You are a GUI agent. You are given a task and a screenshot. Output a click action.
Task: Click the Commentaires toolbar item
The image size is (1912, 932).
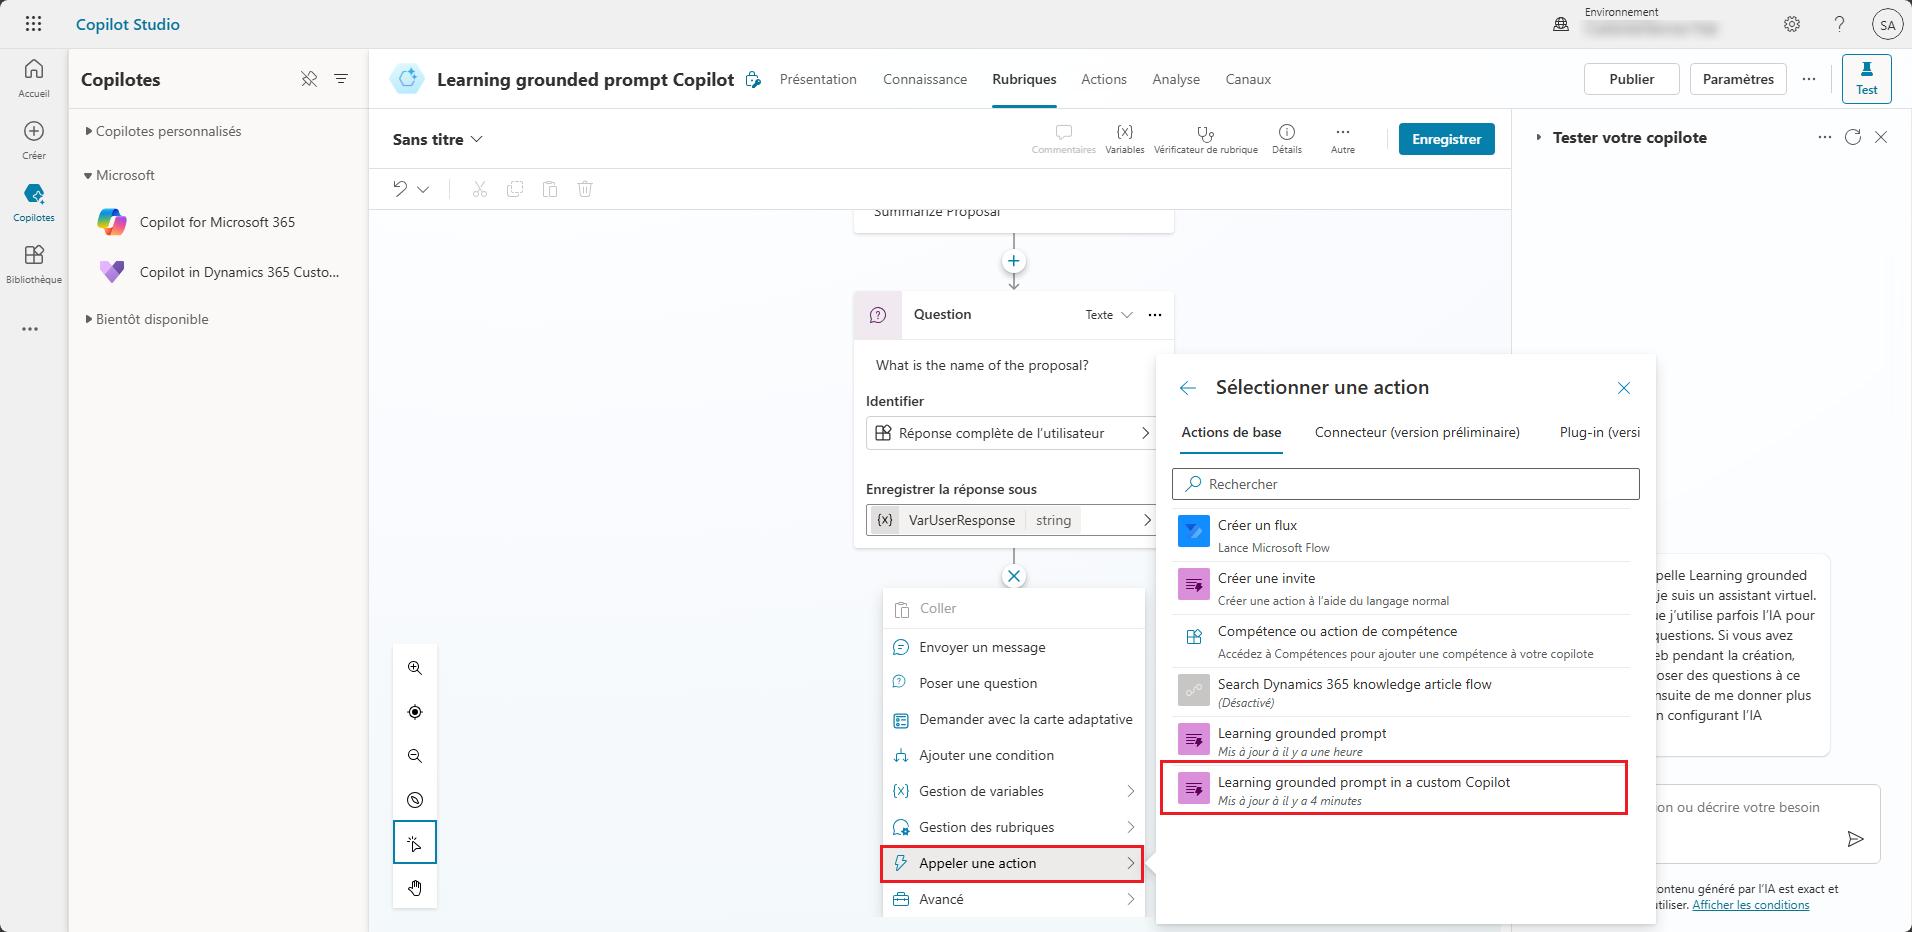coord(1064,139)
